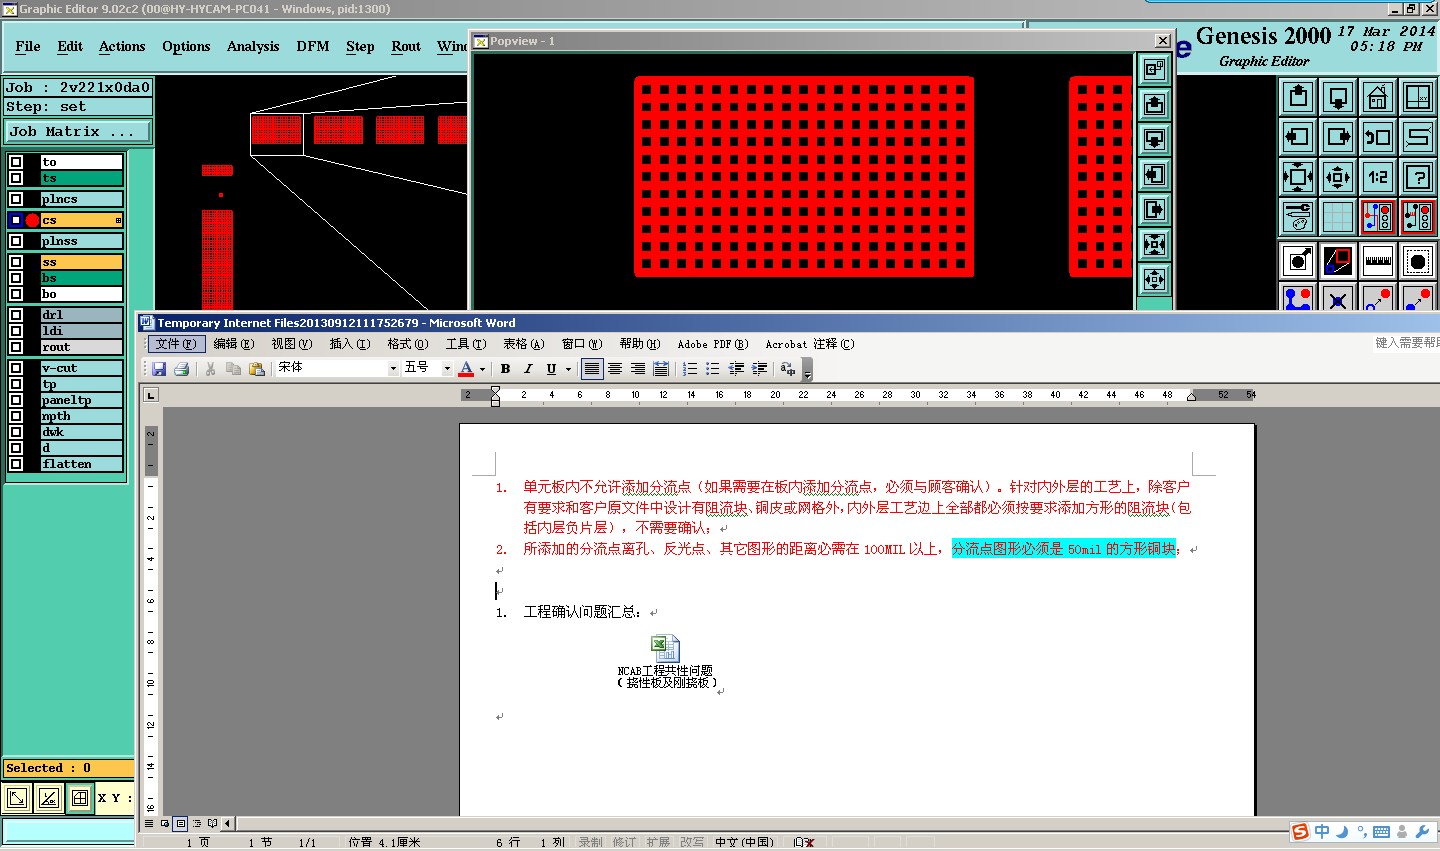The height and width of the screenshot is (851, 1440).
Task: Open the Actions menu in Graphic Editor
Action: click(x=122, y=46)
